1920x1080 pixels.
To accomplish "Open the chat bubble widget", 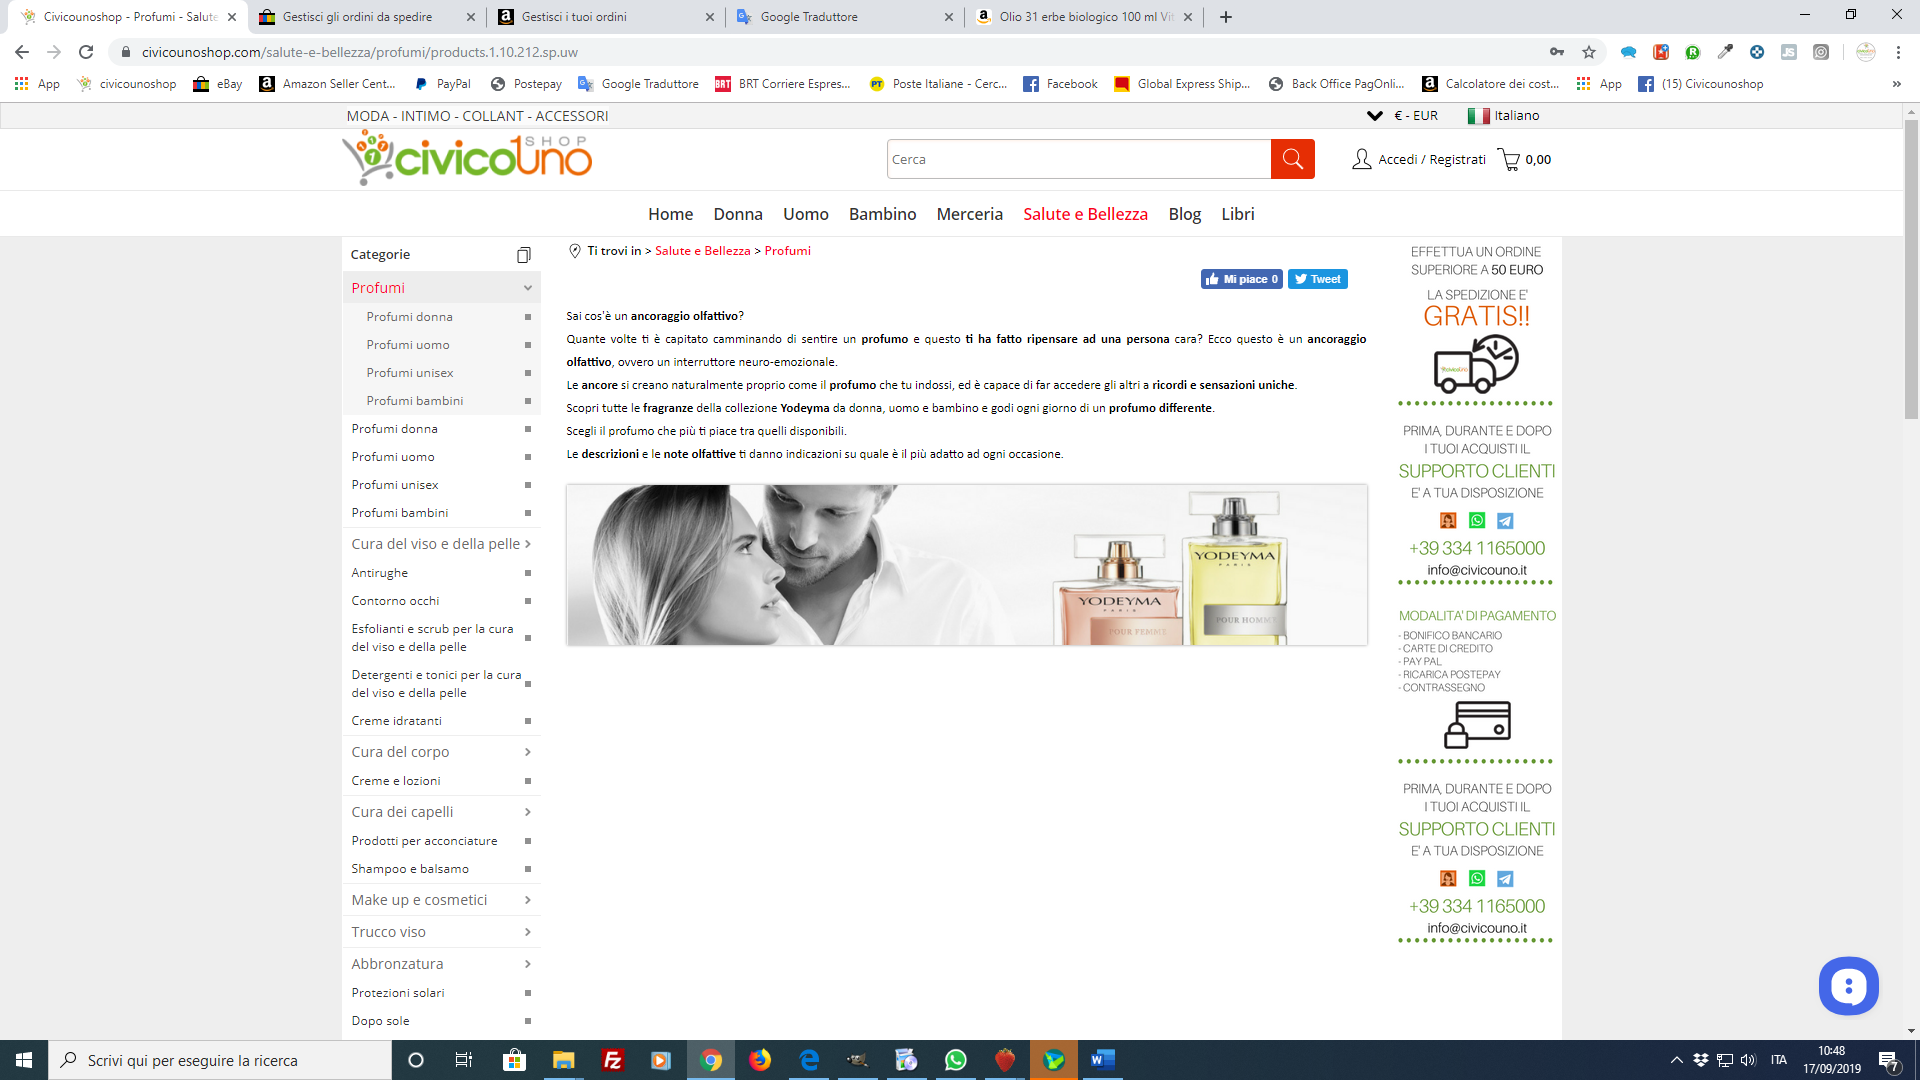I will pos(1848,986).
